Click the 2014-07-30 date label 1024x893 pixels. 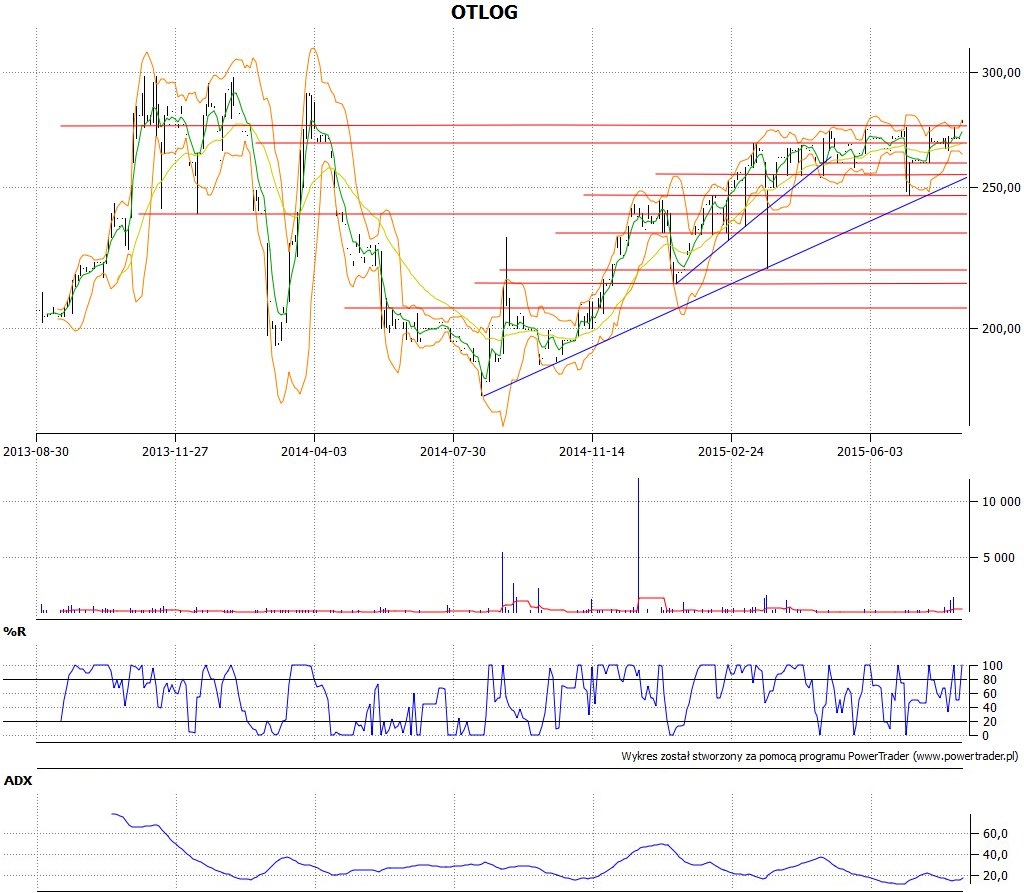(453, 451)
